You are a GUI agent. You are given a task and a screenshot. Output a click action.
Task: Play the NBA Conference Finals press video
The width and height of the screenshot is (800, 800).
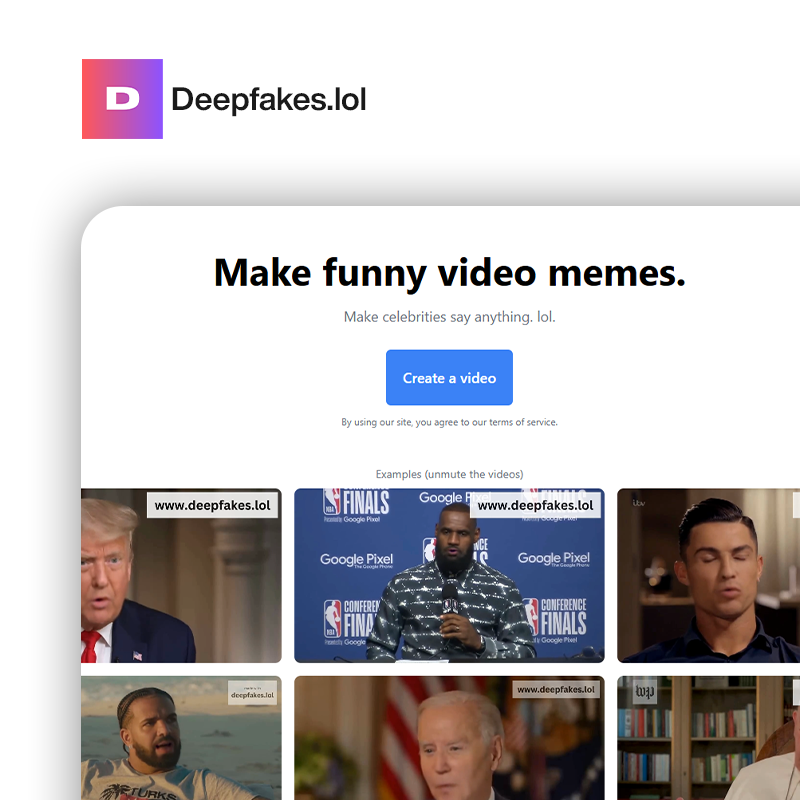(449, 576)
